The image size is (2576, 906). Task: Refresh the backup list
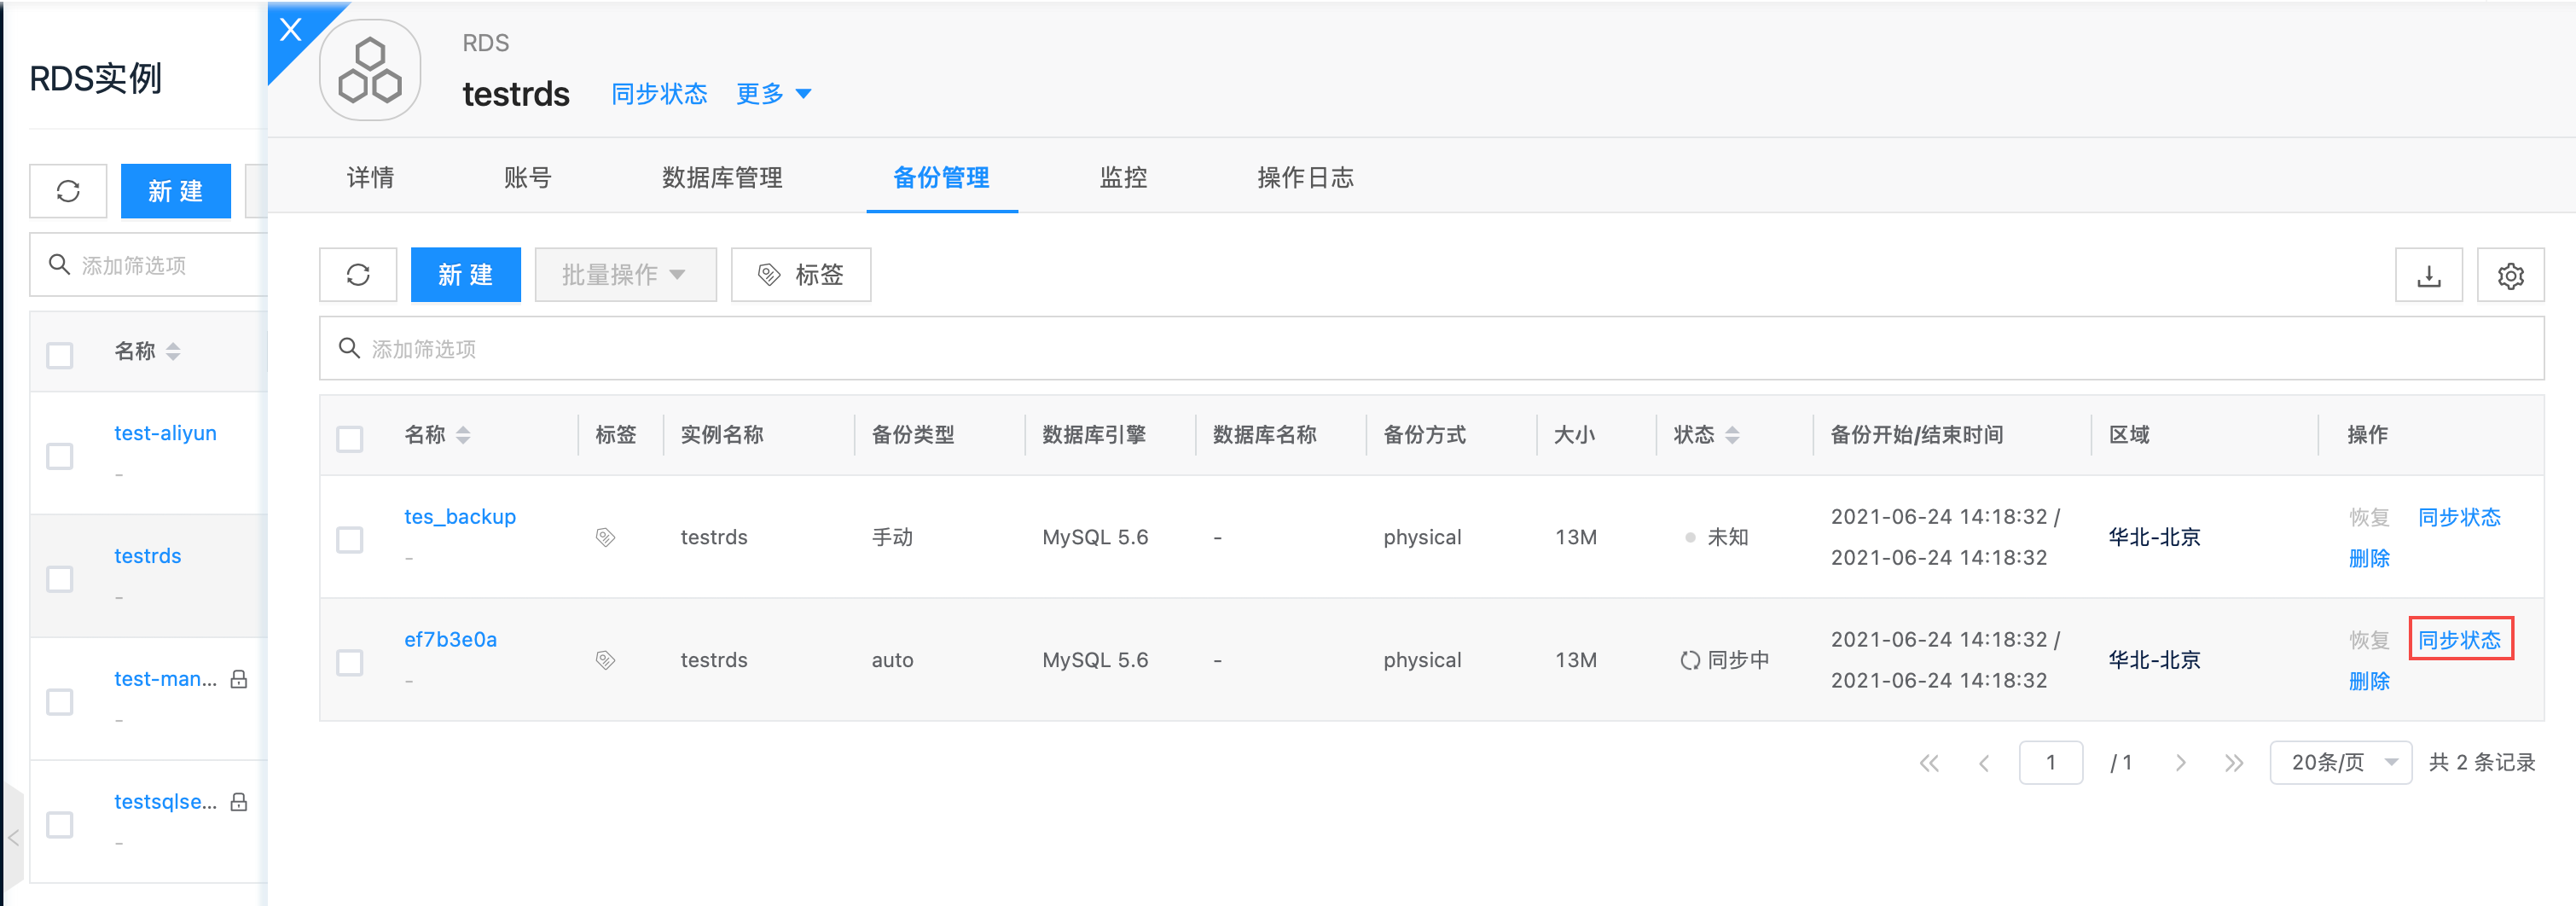click(x=358, y=275)
